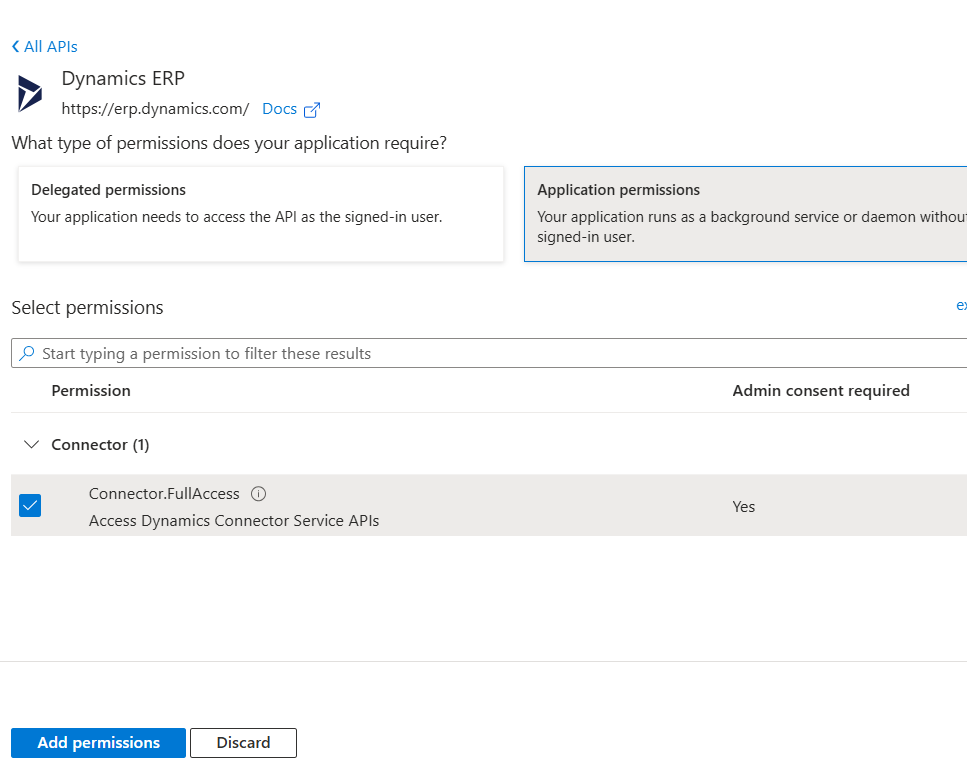The height and width of the screenshot is (764, 967).
Task: Focus the permission filter search box
Action: [489, 353]
